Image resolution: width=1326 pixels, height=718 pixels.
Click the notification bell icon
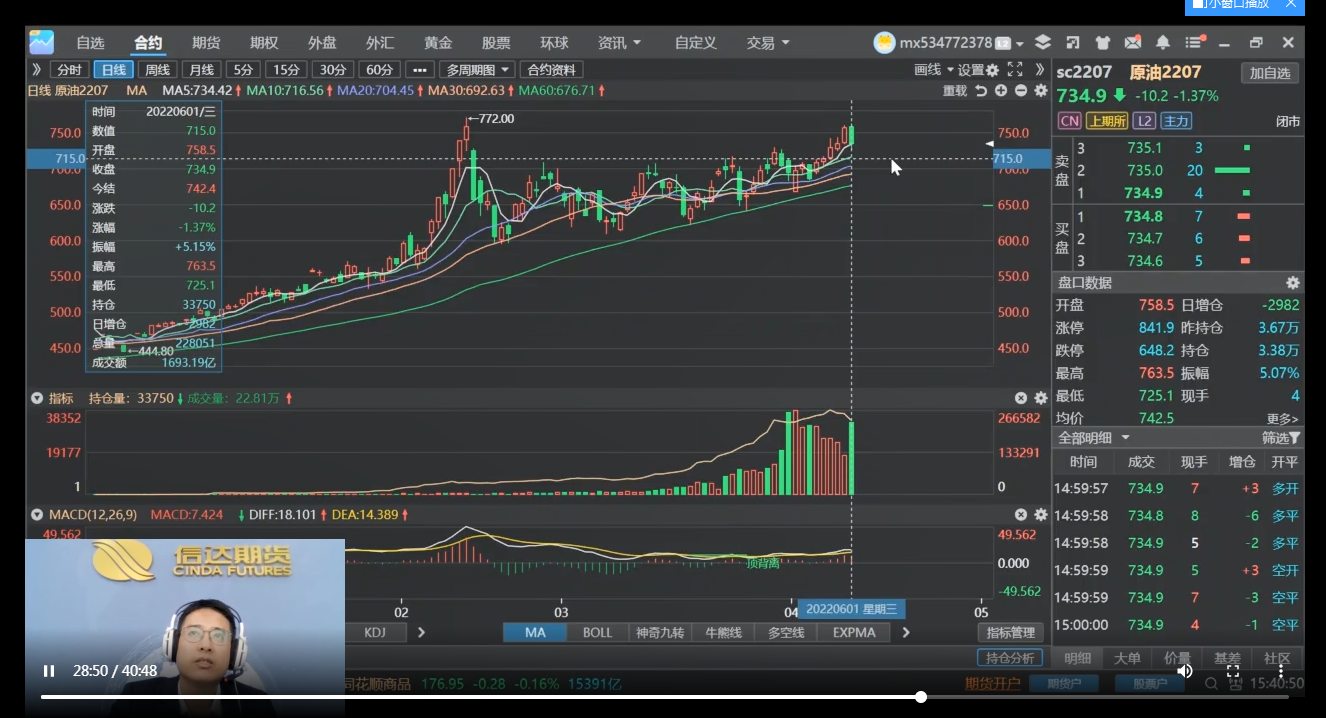[1162, 43]
